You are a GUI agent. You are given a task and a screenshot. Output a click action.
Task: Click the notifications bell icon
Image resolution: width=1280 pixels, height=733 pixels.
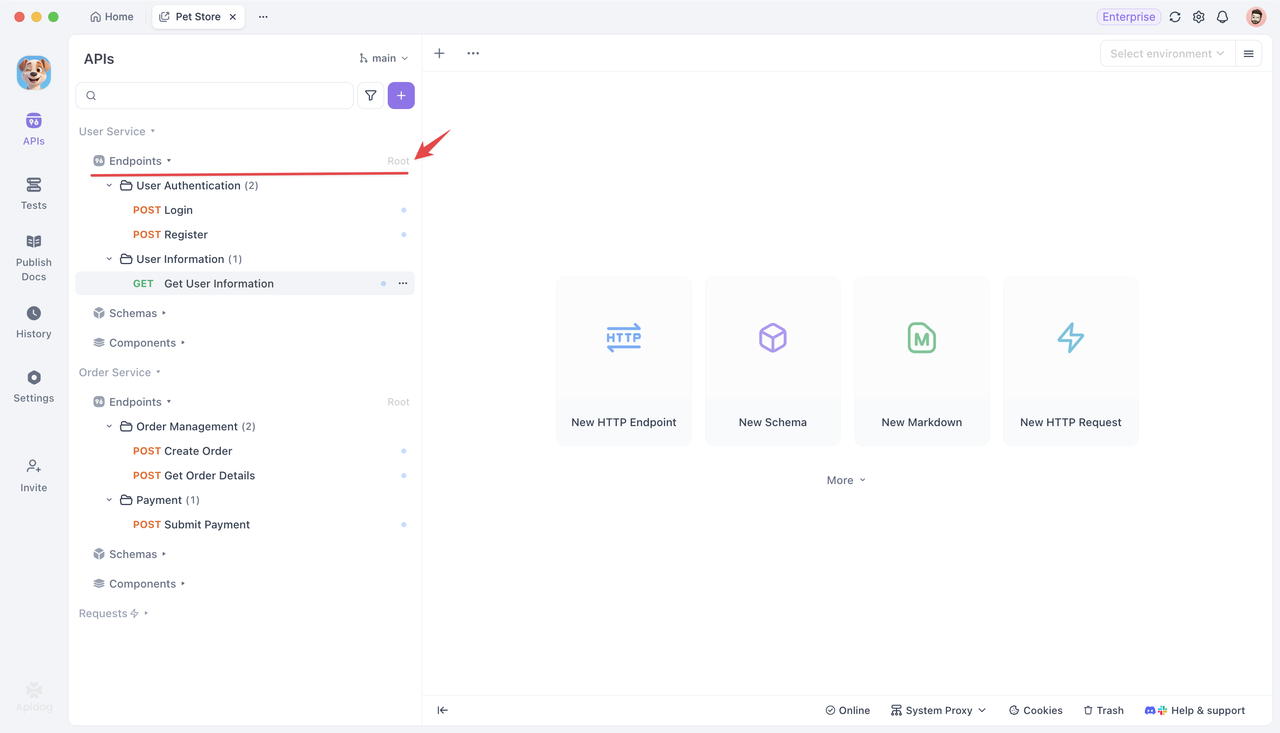pos(1222,17)
